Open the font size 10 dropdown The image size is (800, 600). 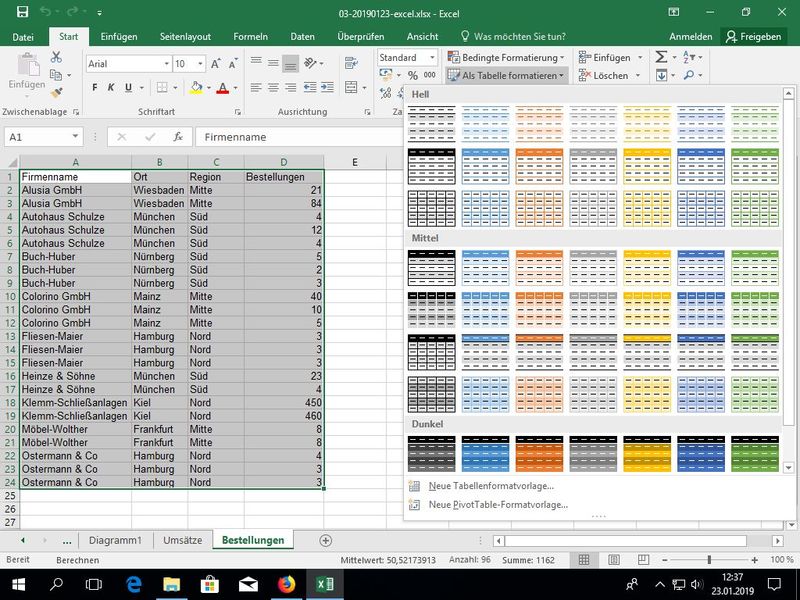coord(200,64)
